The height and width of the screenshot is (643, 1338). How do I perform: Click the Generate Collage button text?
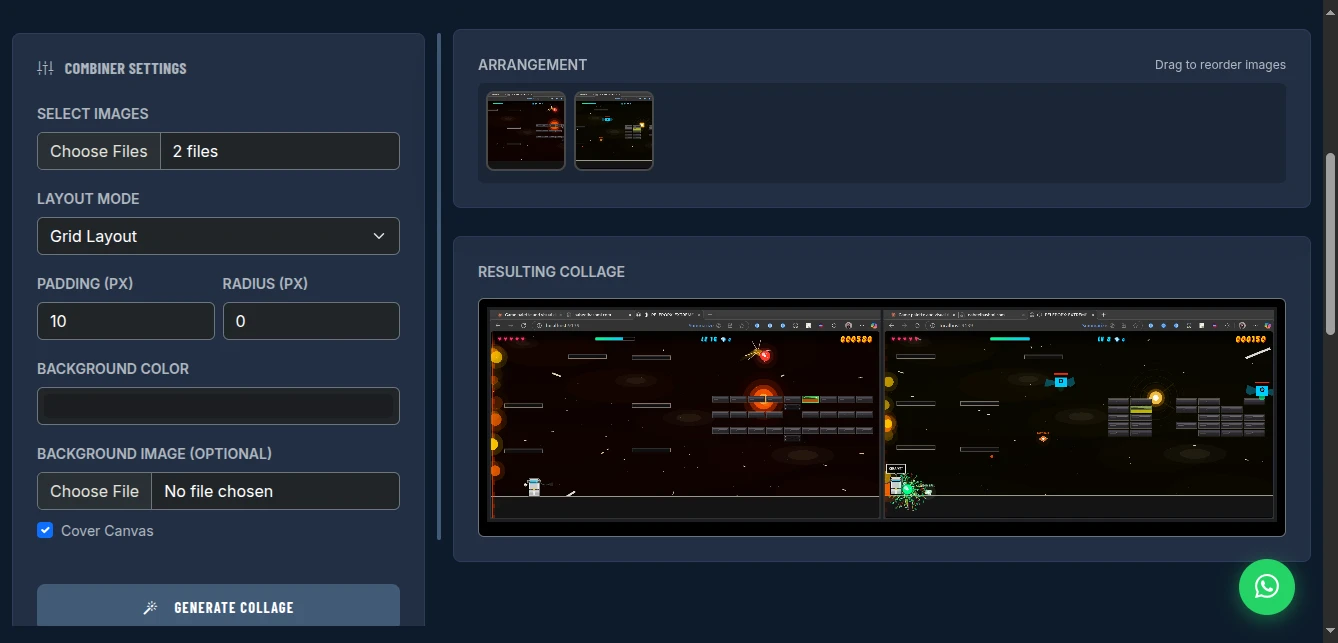pyautogui.click(x=233, y=607)
